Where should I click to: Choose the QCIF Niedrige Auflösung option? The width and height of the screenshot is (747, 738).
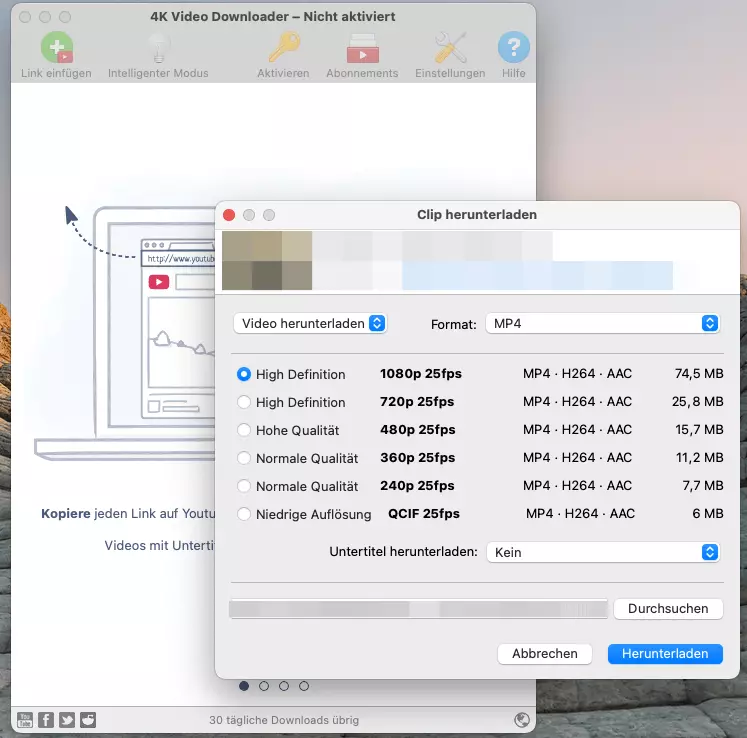(244, 514)
